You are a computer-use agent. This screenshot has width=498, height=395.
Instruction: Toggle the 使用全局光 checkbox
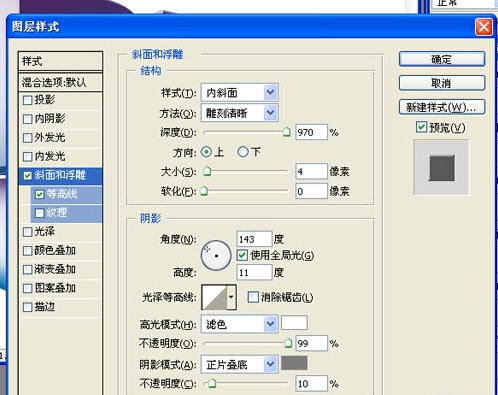click(242, 255)
